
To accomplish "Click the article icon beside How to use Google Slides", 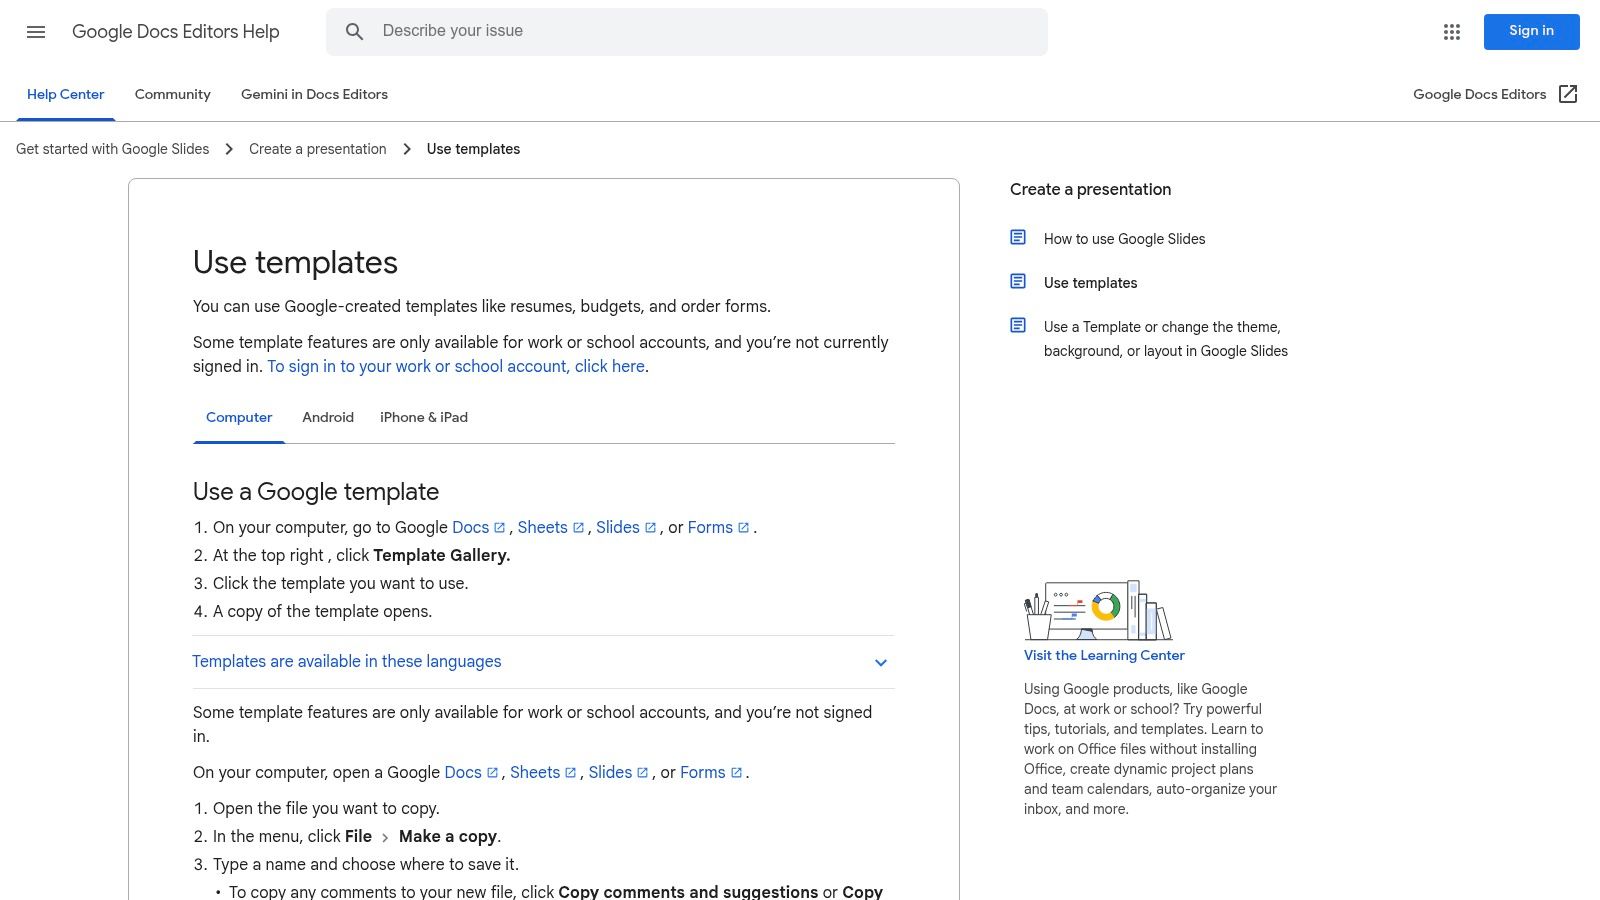I will tap(1018, 238).
